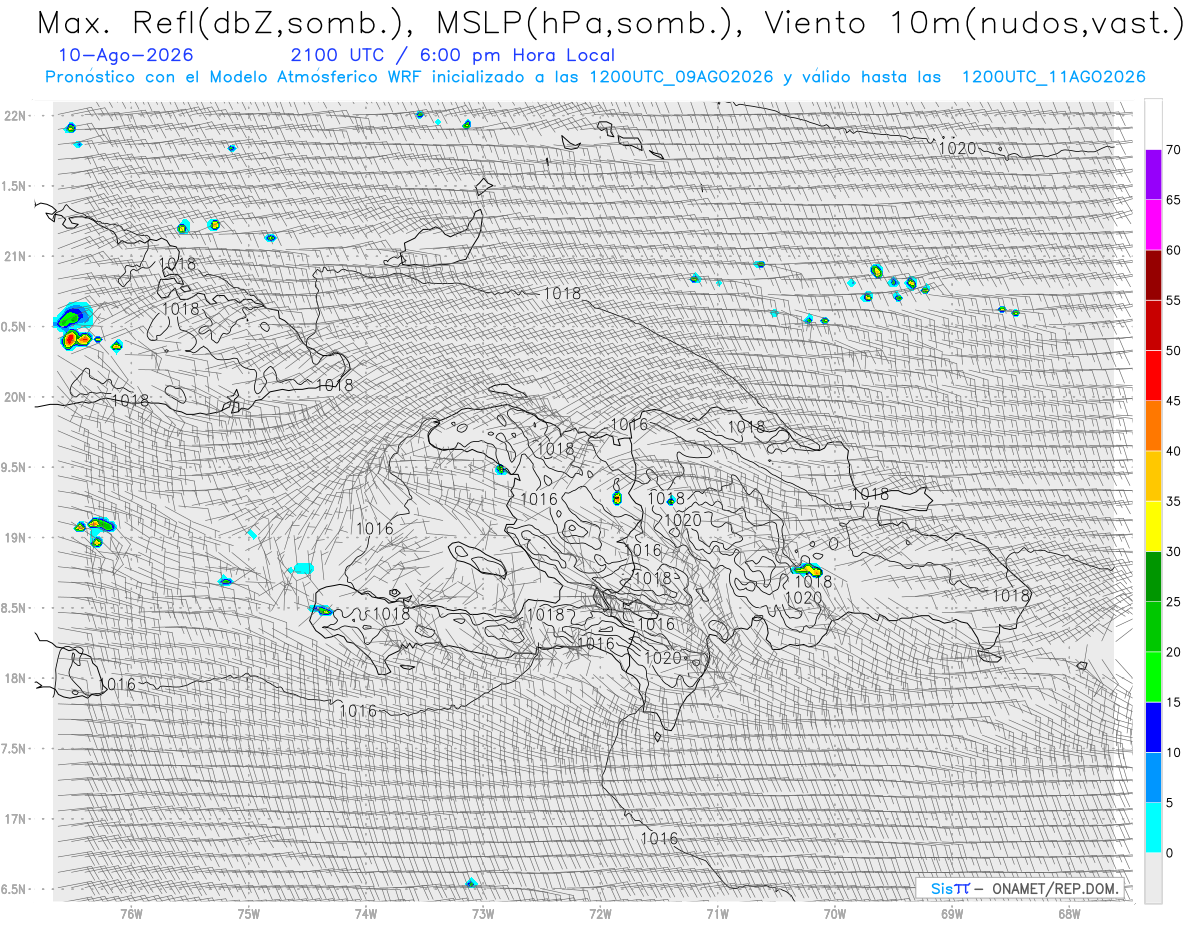Click the '69W' longitude label
The height and width of the screenshot is (927, 1200).
pyautogui.click(x=952, y=913)
